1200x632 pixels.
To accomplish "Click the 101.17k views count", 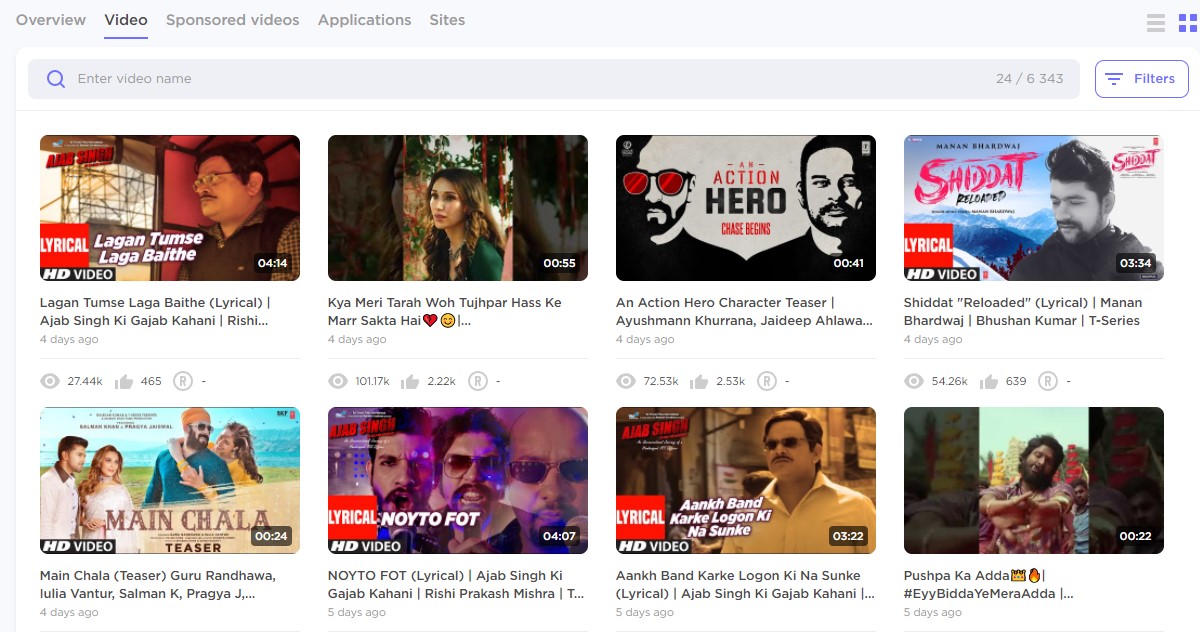I will 372,381.
